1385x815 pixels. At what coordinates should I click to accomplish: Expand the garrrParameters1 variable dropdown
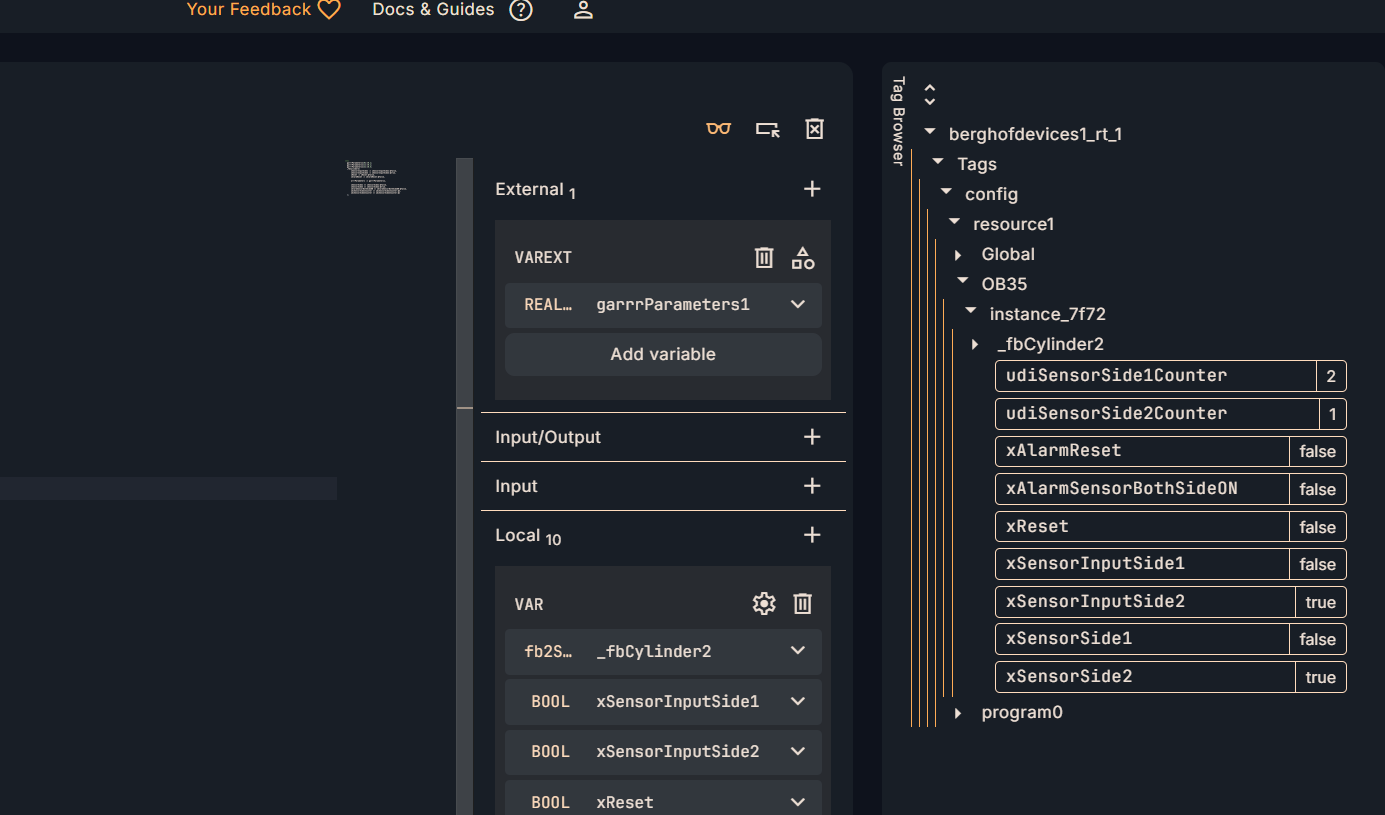[x=797, y=305]
